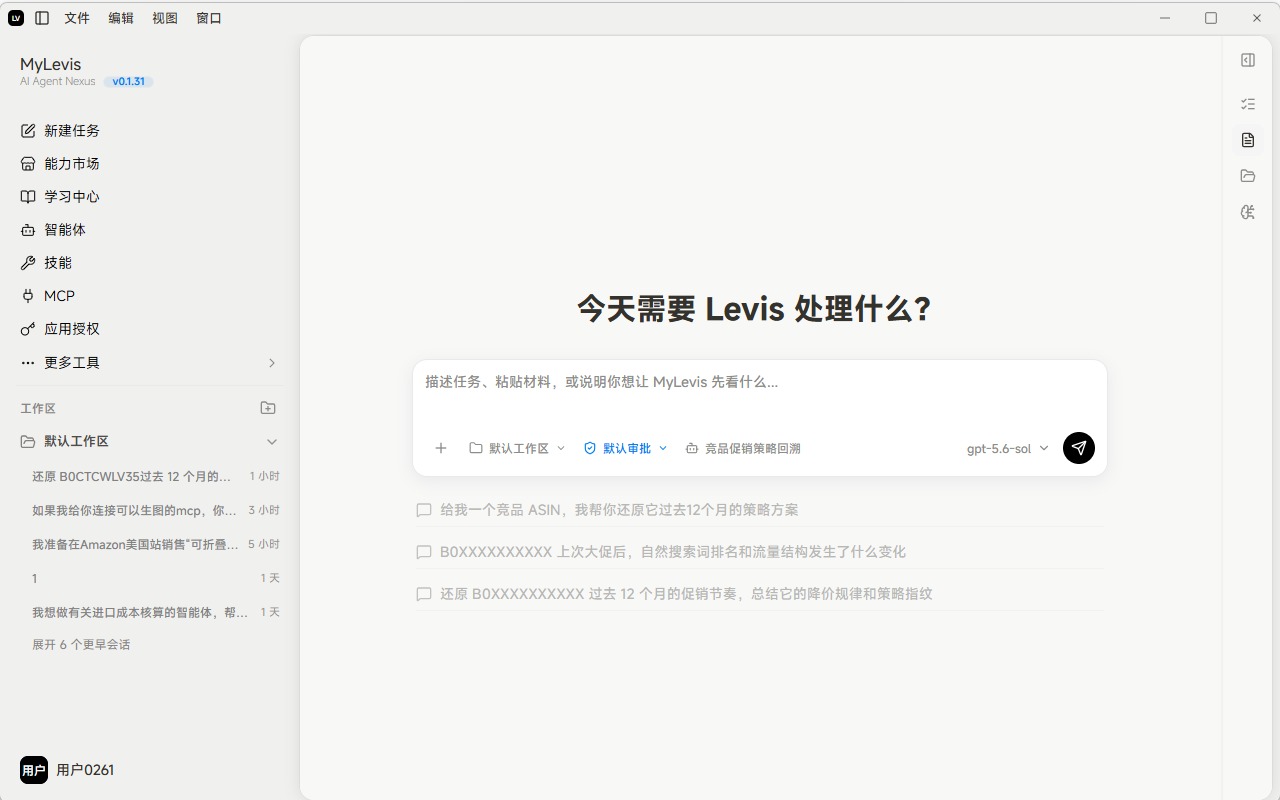This screenshot has width=1280, height=800.
Task: Open the 编辑 menu
Action: tap(121, 18)
